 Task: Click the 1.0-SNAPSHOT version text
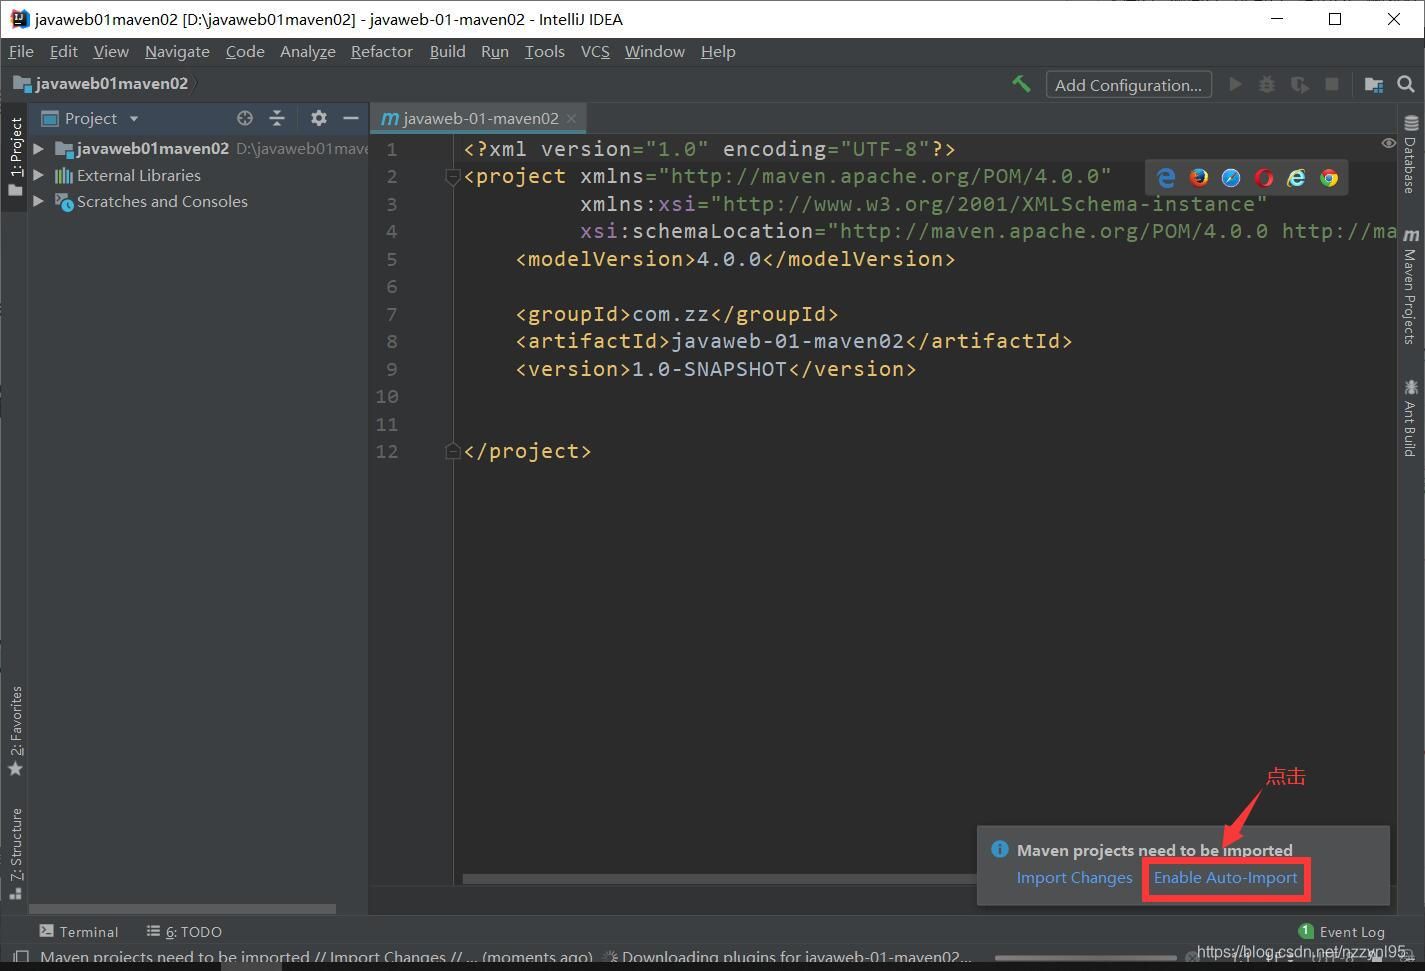(709, 369)
